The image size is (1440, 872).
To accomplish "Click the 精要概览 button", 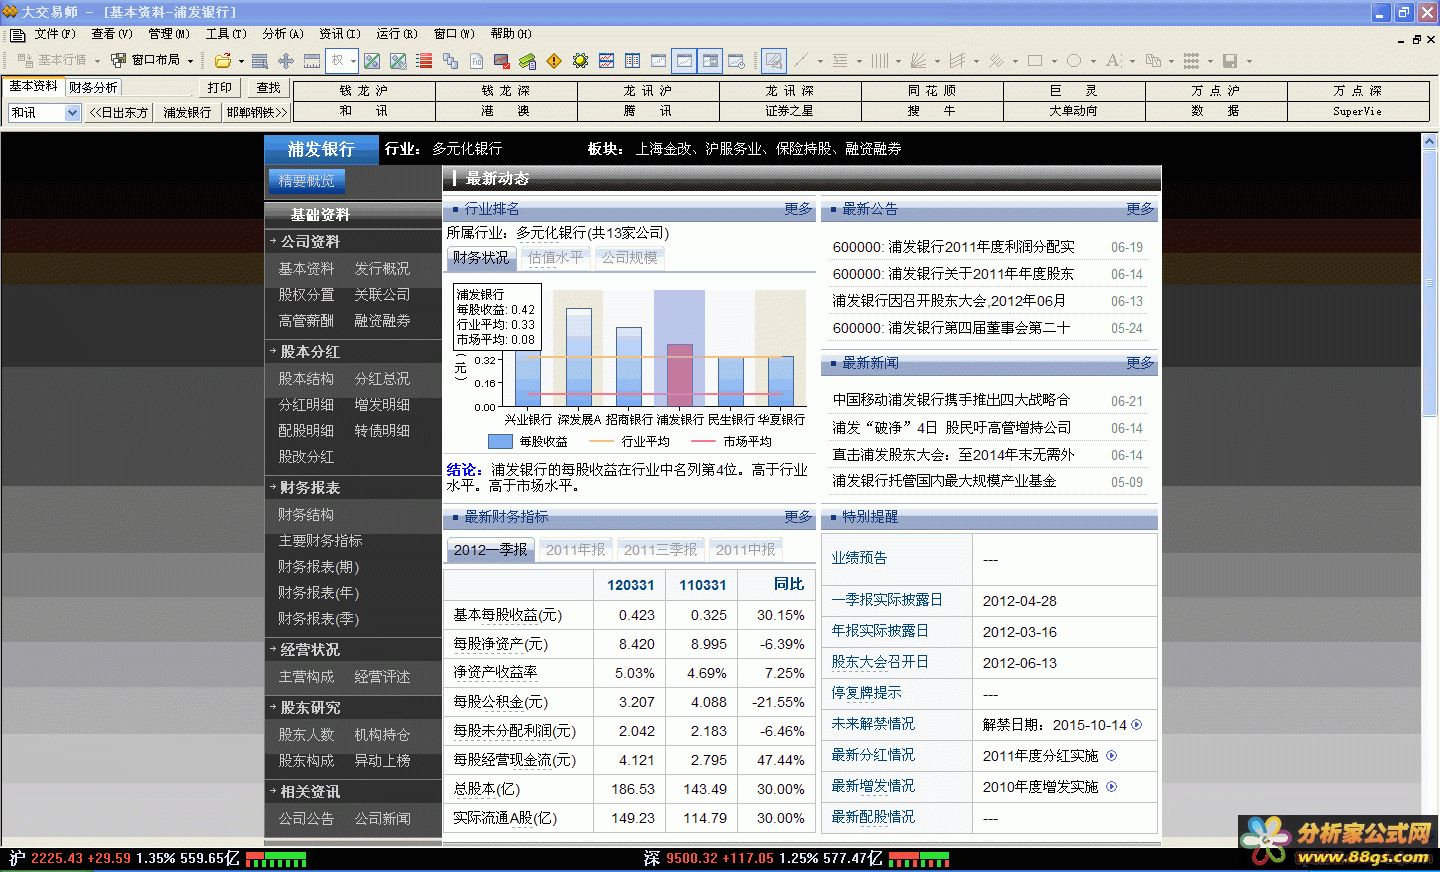I will point(306,181).
